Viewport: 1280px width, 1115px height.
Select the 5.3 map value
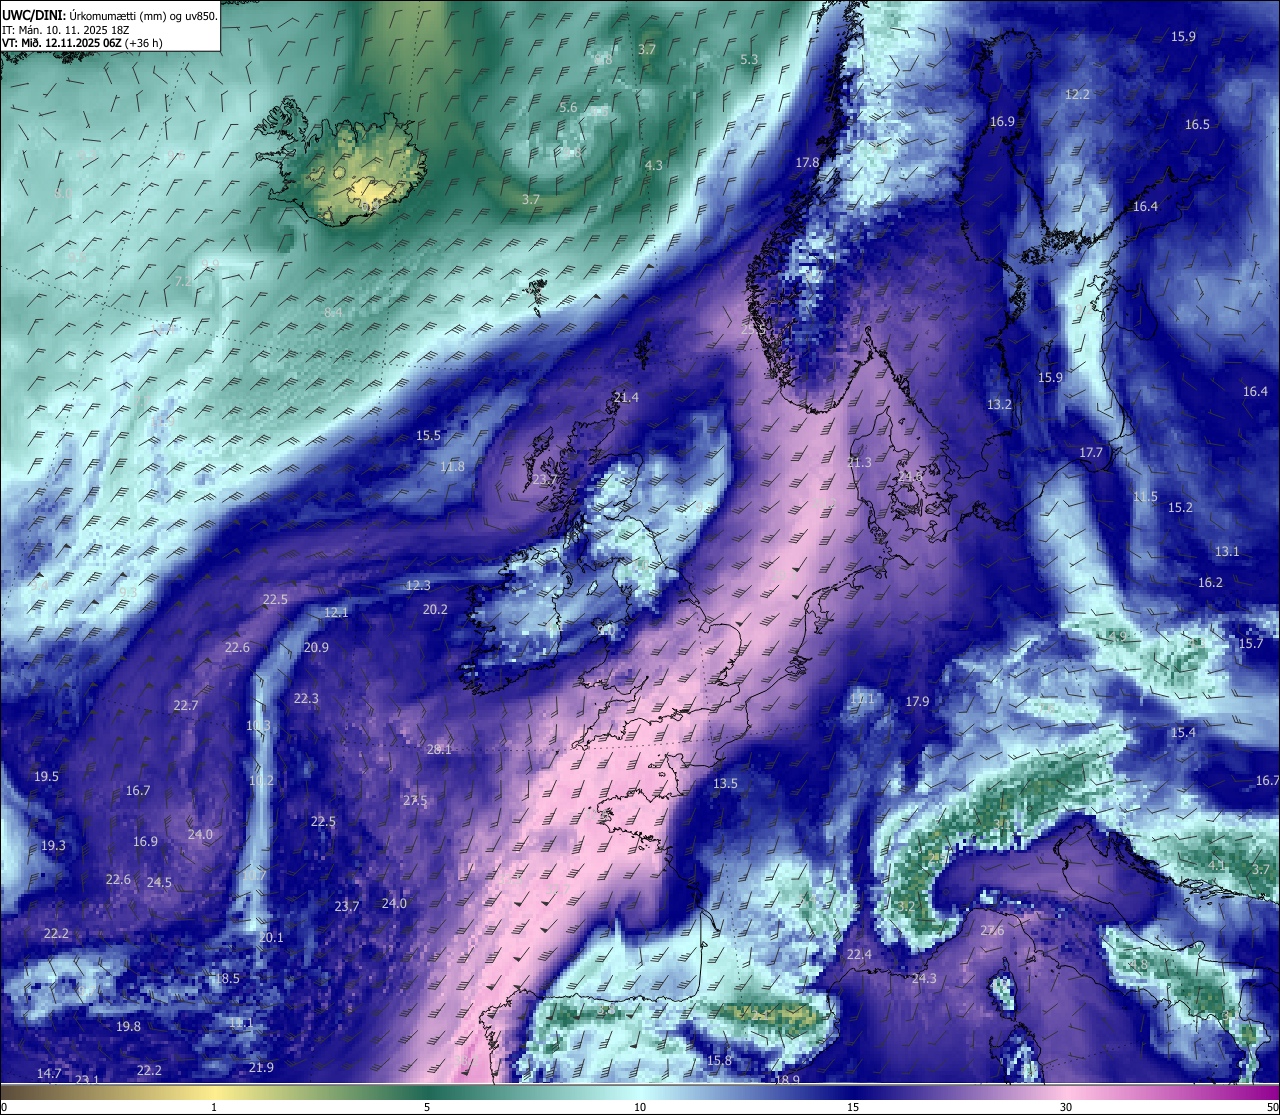click(749, 59)
